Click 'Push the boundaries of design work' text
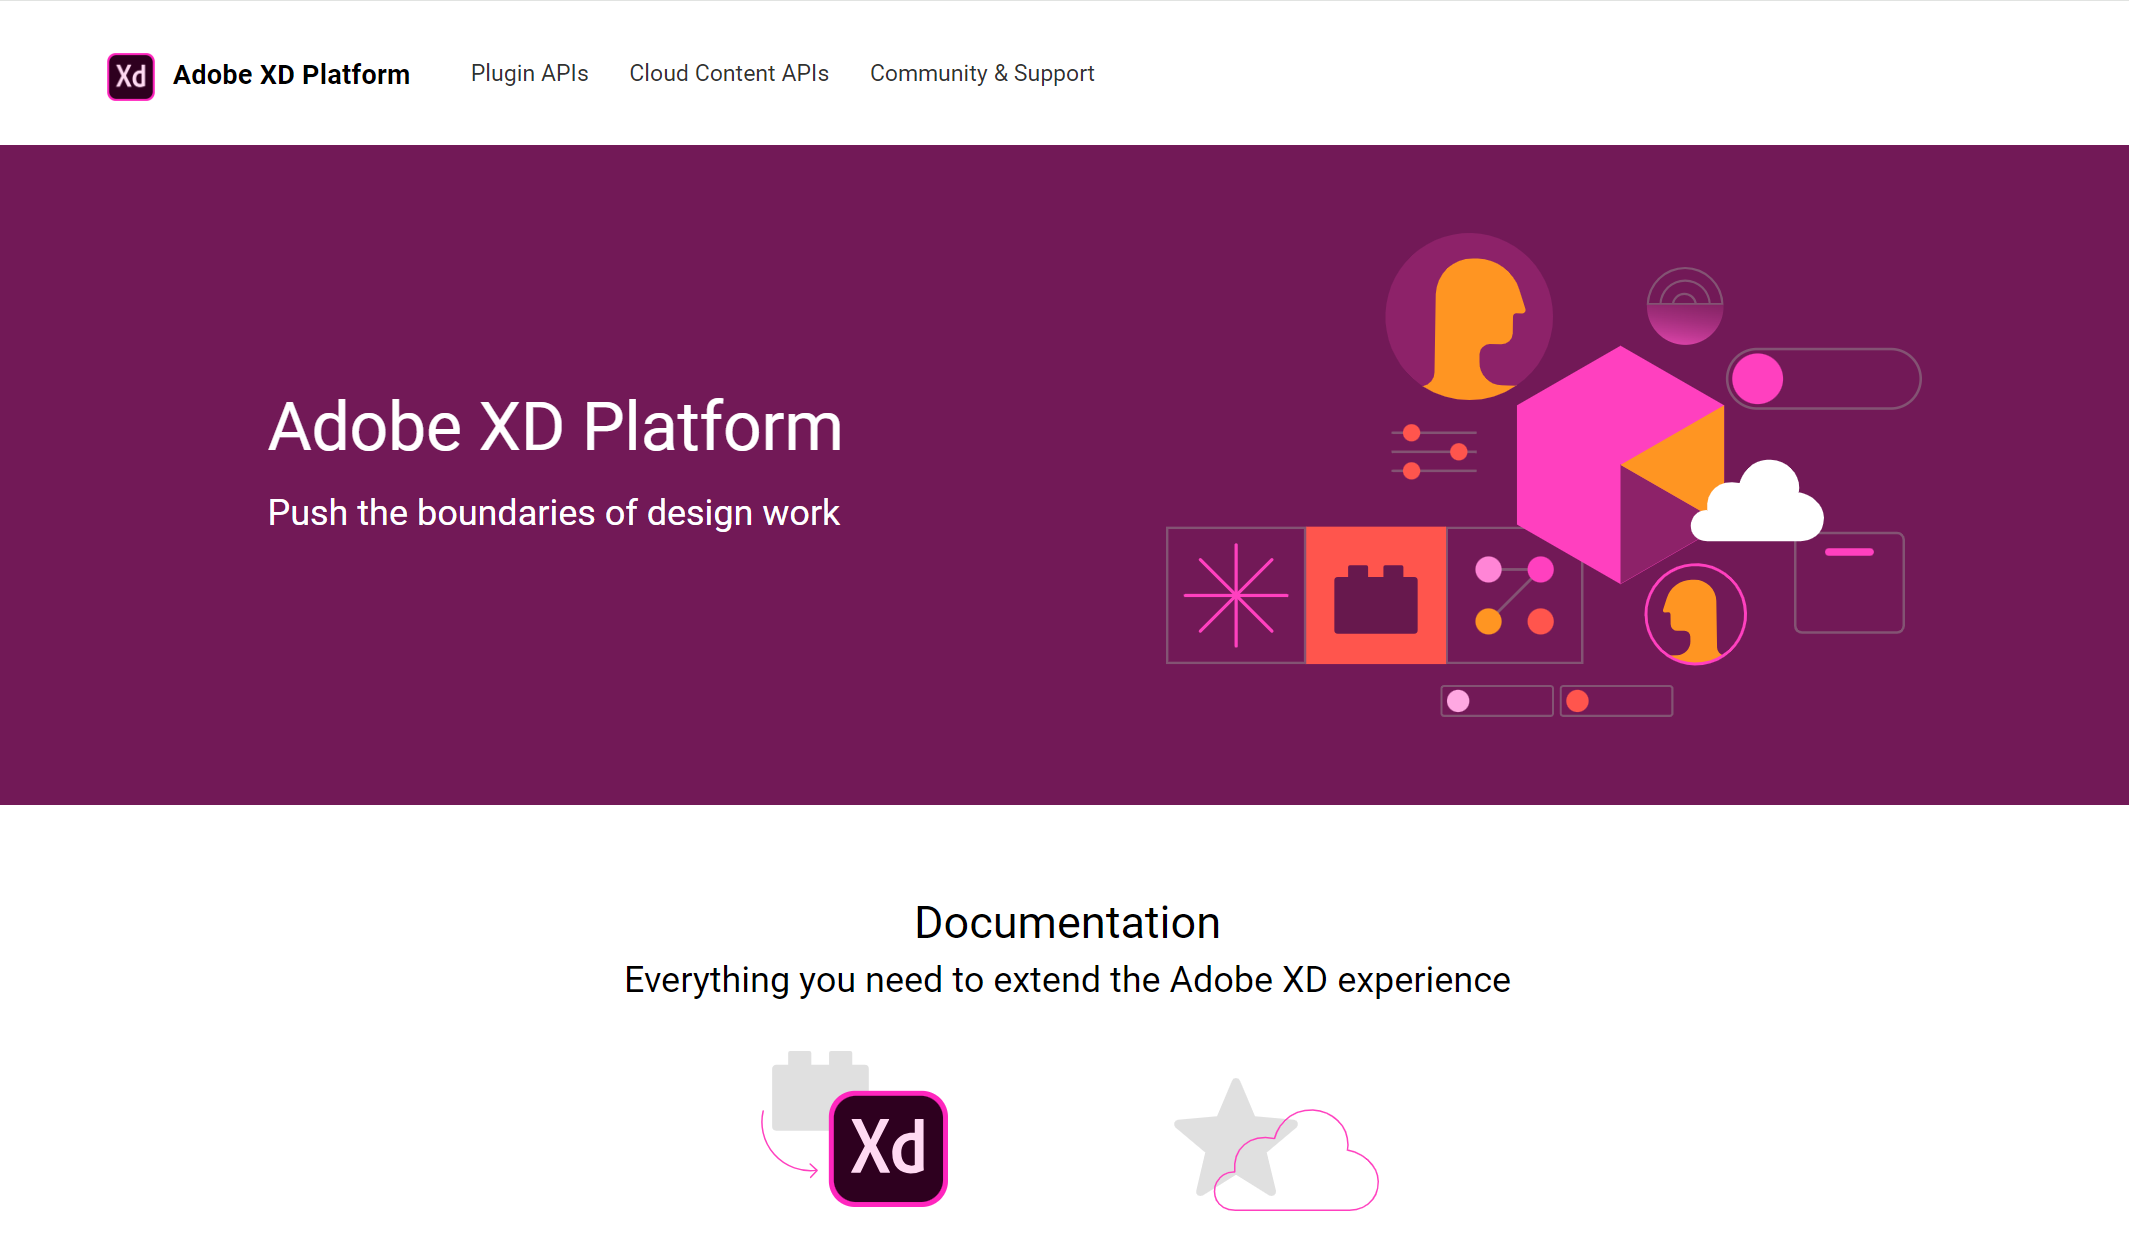The width and height of the screenshot is (2129, 1238). (553, 512)
